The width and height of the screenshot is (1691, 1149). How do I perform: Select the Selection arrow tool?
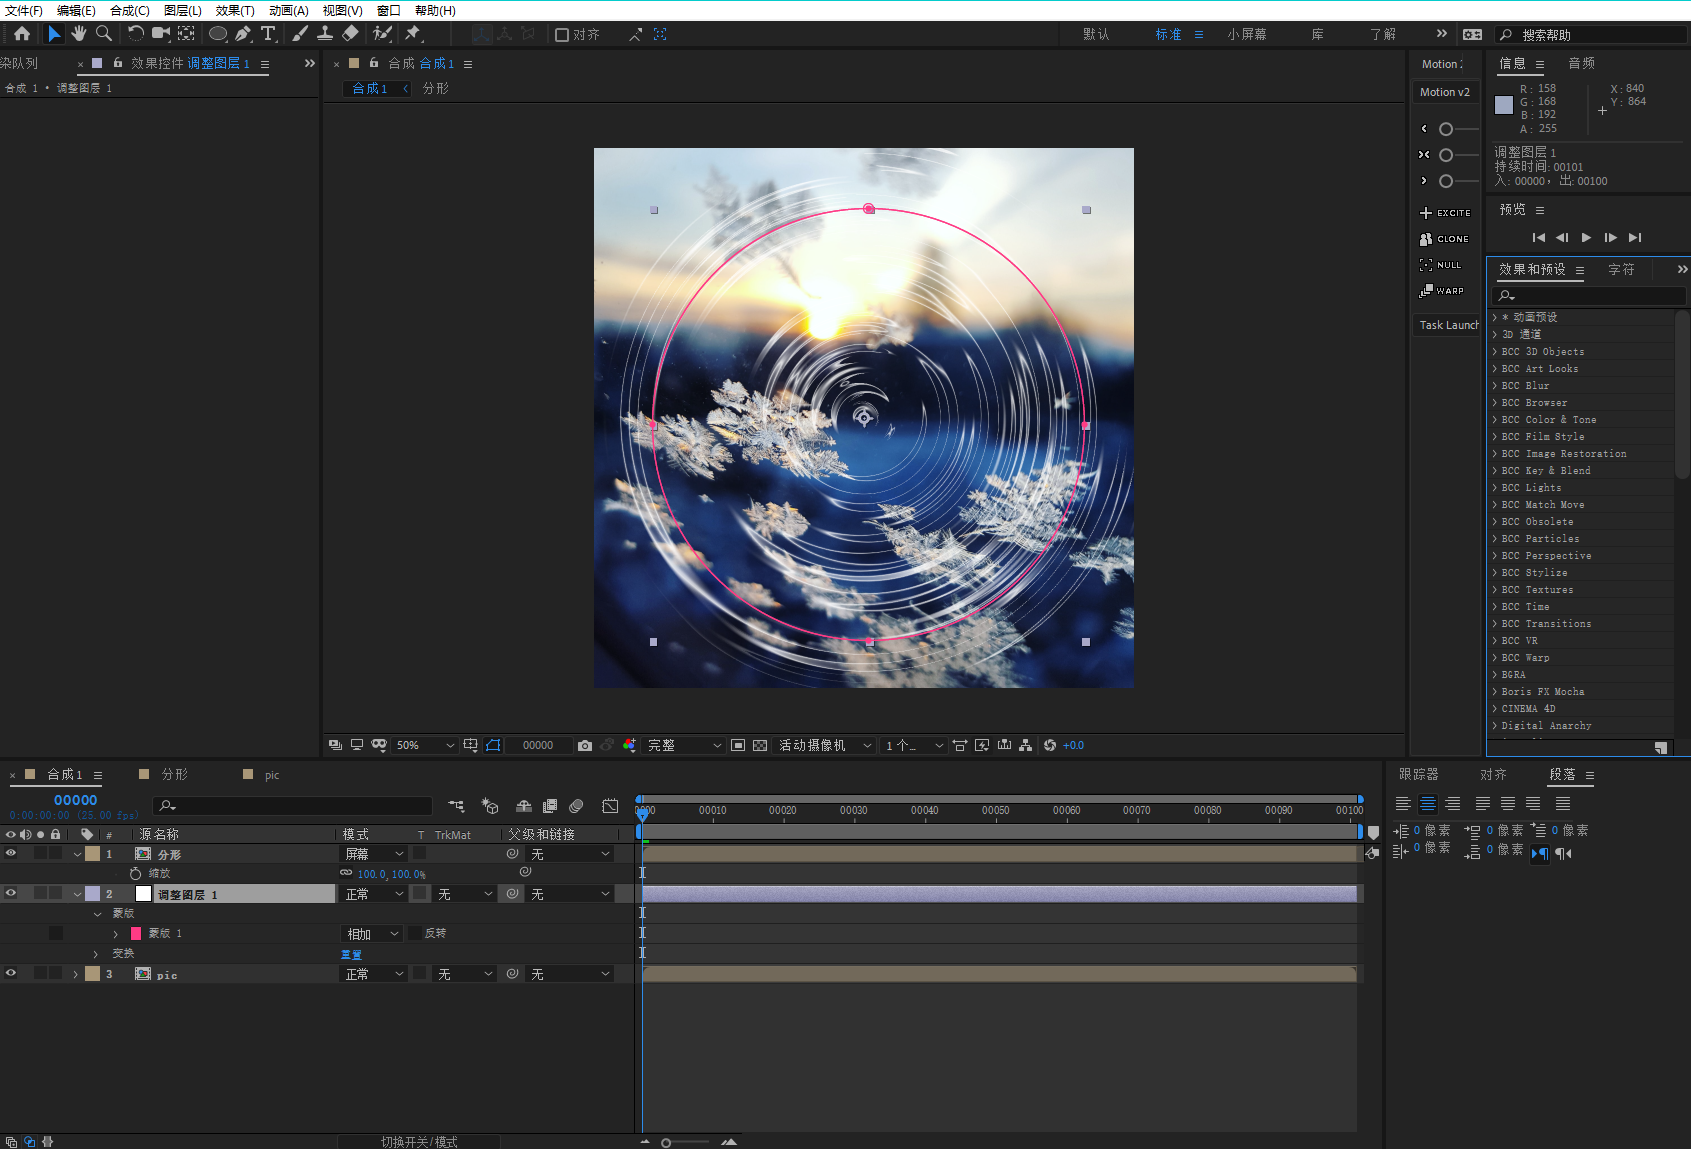(54, 34)
